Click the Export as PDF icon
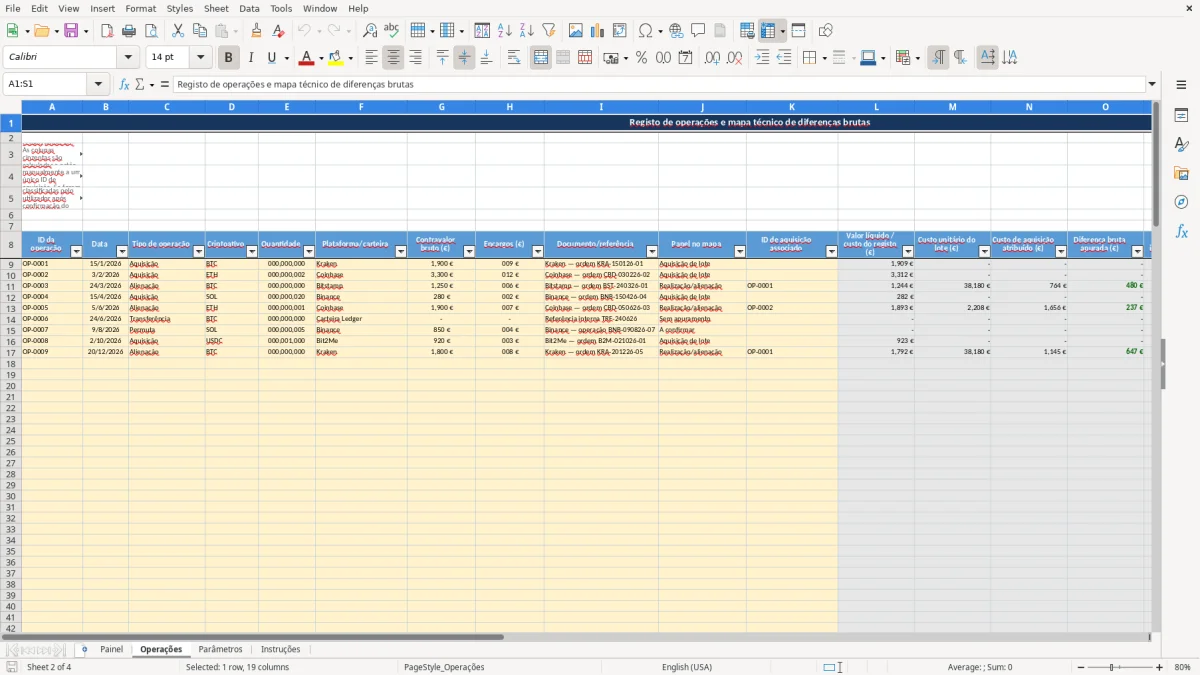Image resolution: width=1200 pixels, height=675 pixels. 107,31
